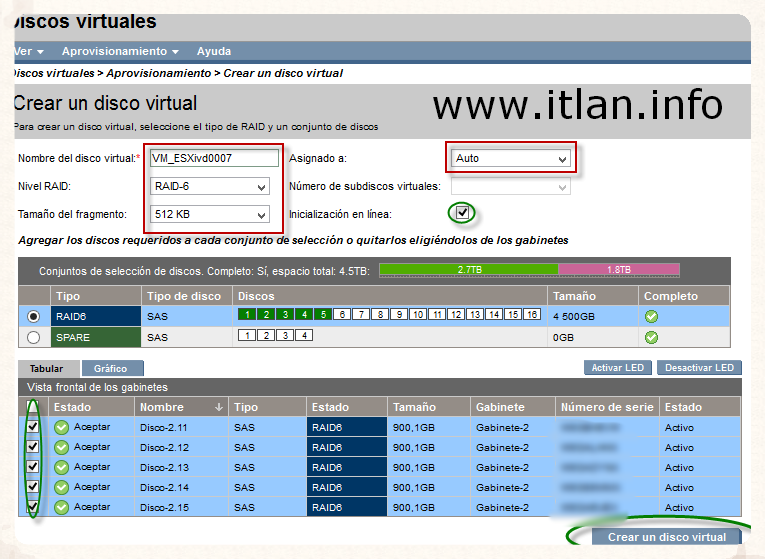The height and width of the screenshot is (559, 765).
Task: Click disk slot 16 in RAID6 row
Action: 532,315
